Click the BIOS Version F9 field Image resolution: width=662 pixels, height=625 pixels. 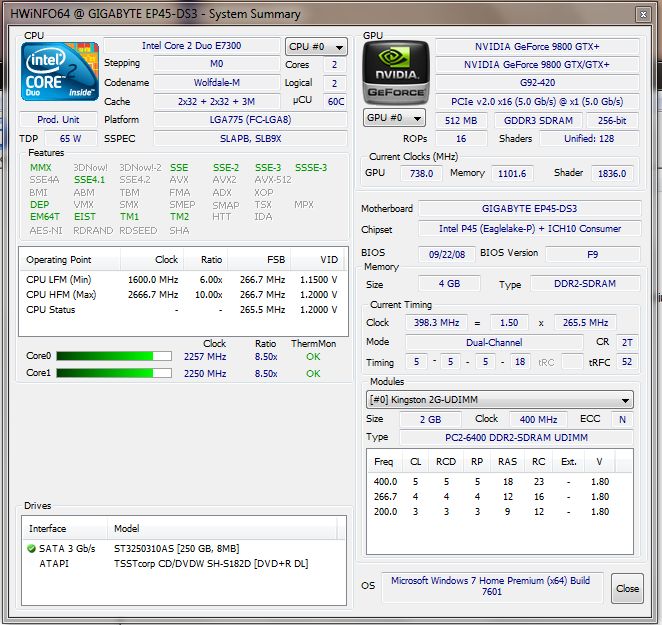(x=593, y=254)
